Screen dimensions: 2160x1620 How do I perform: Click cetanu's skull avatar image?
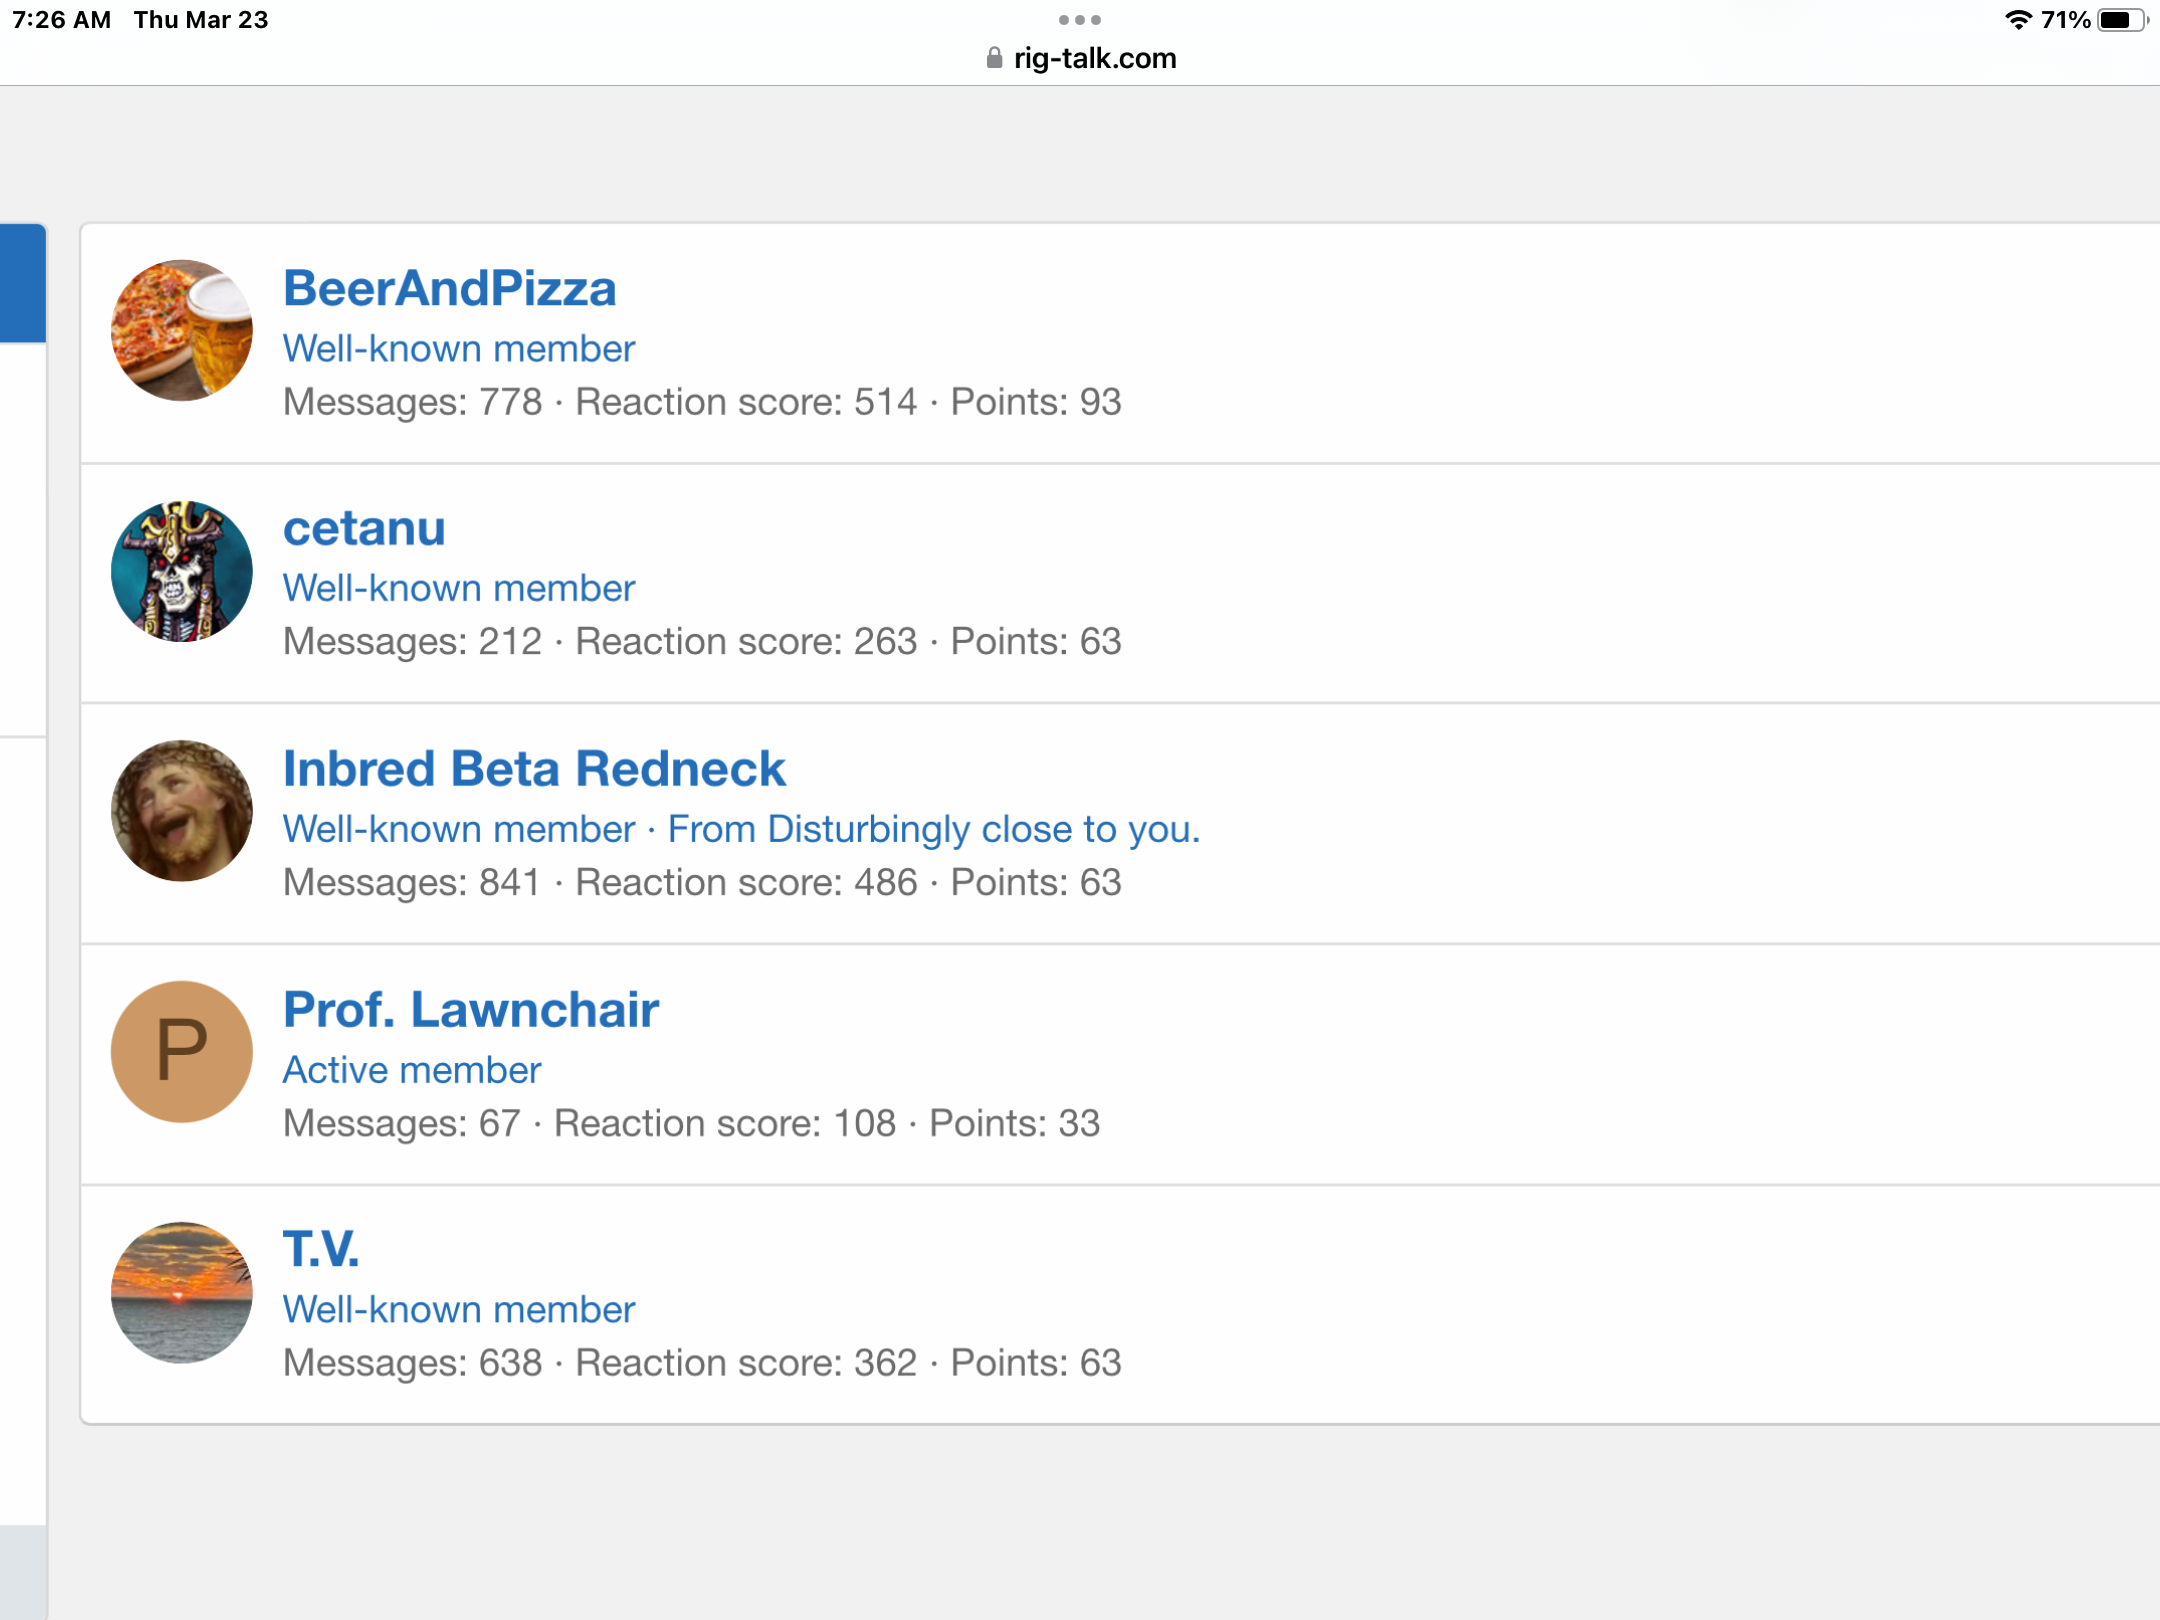coord(181,571)
